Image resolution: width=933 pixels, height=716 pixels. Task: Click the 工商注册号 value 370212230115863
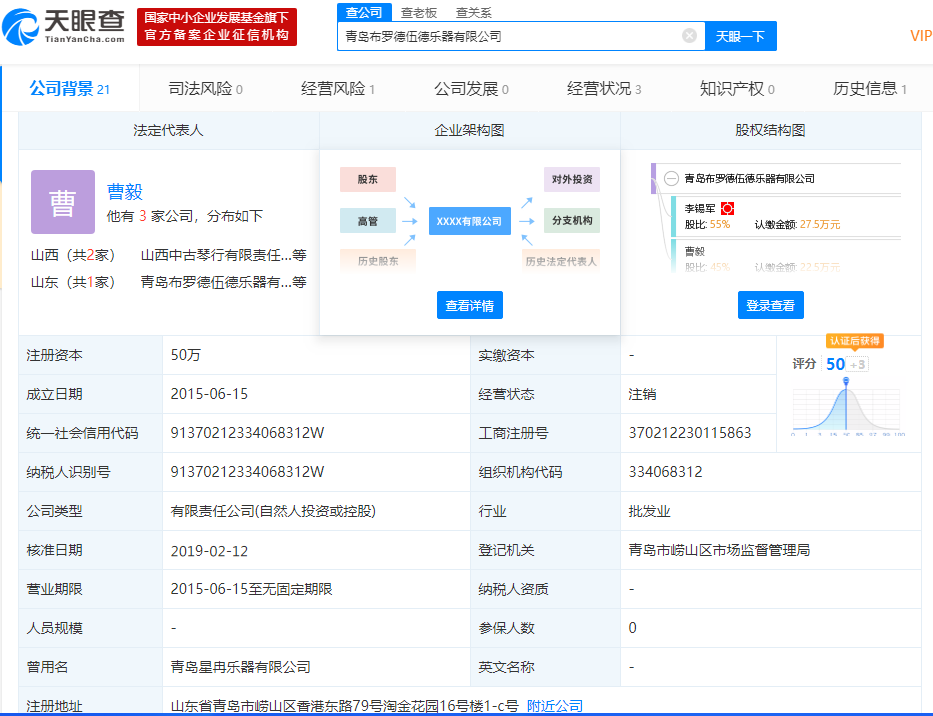click(690, 433)
